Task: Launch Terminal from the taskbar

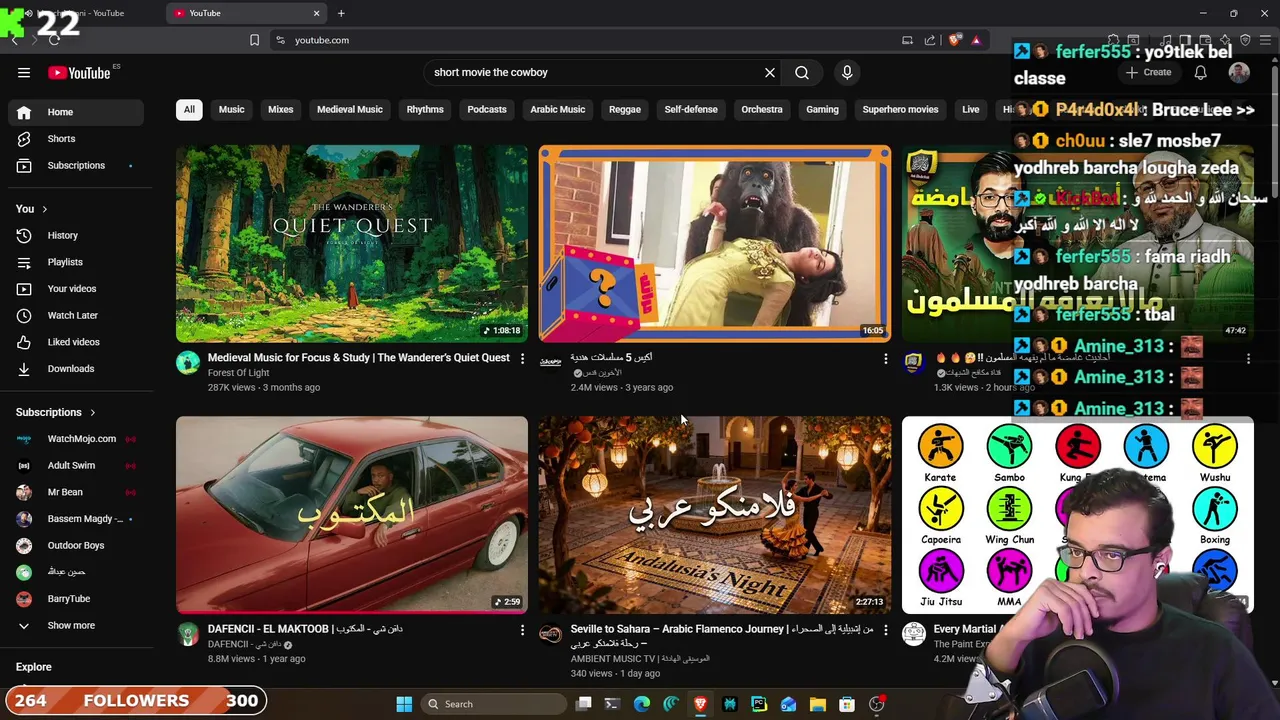Action: (x=612, y=704)
